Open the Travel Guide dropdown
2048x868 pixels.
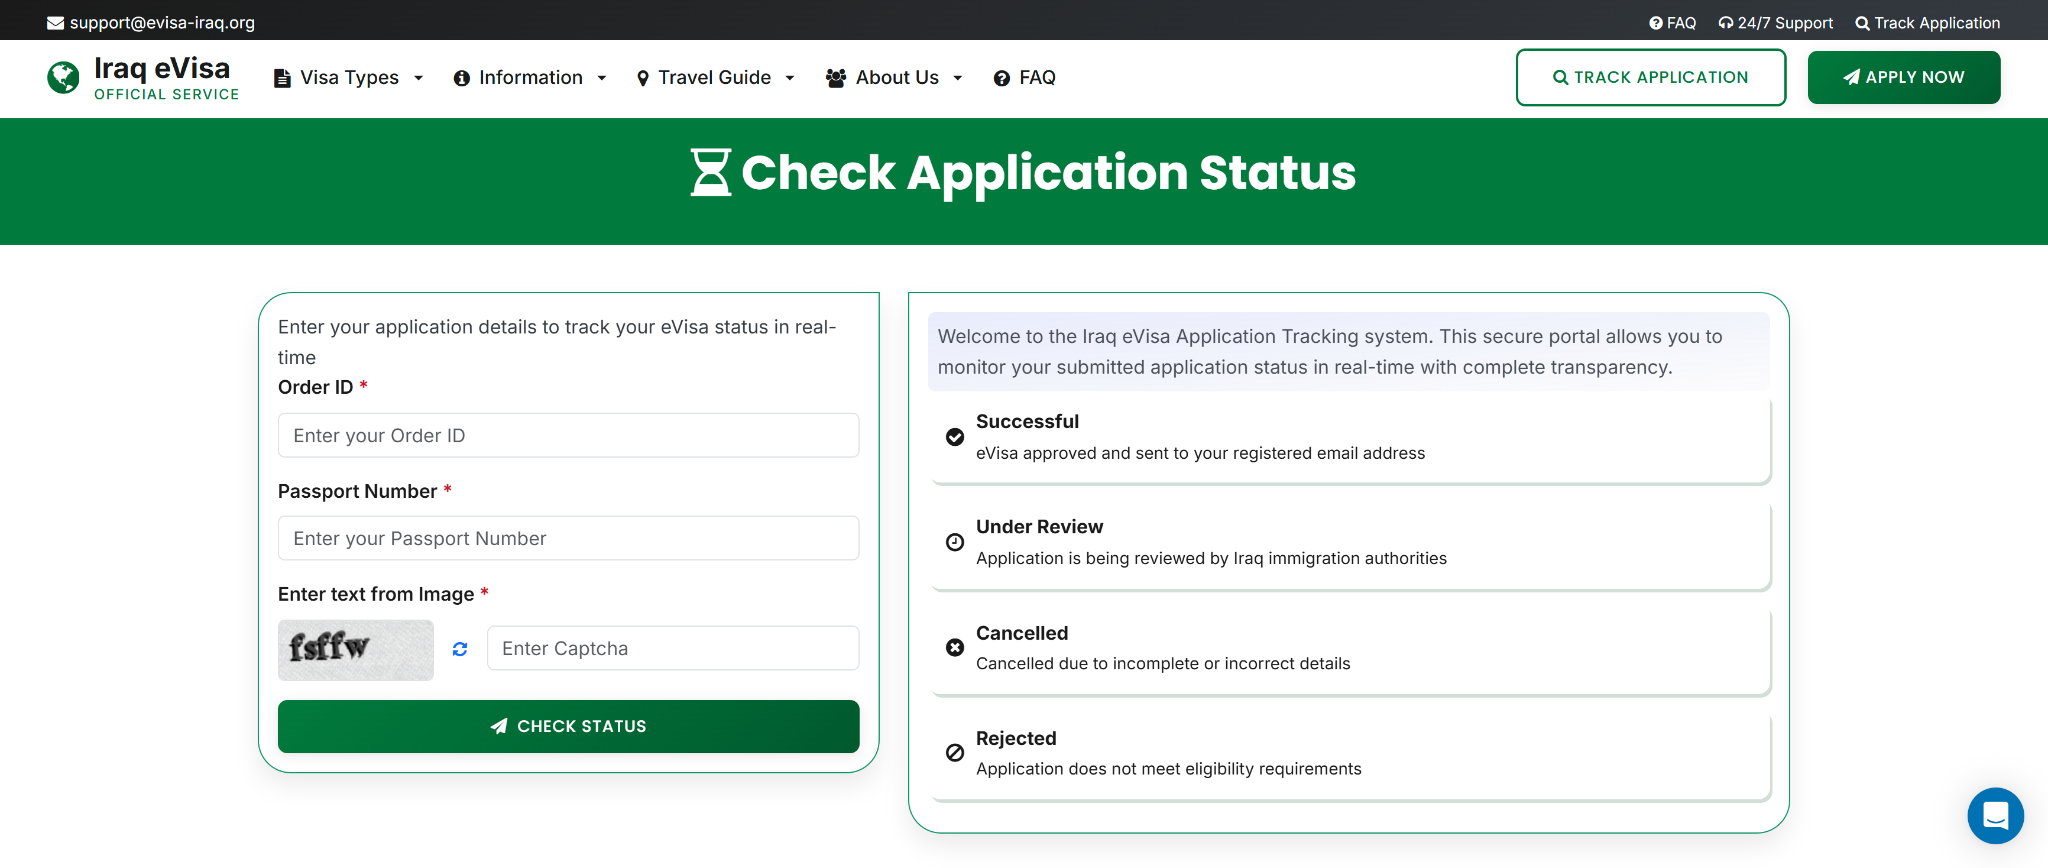pos(715,78)
